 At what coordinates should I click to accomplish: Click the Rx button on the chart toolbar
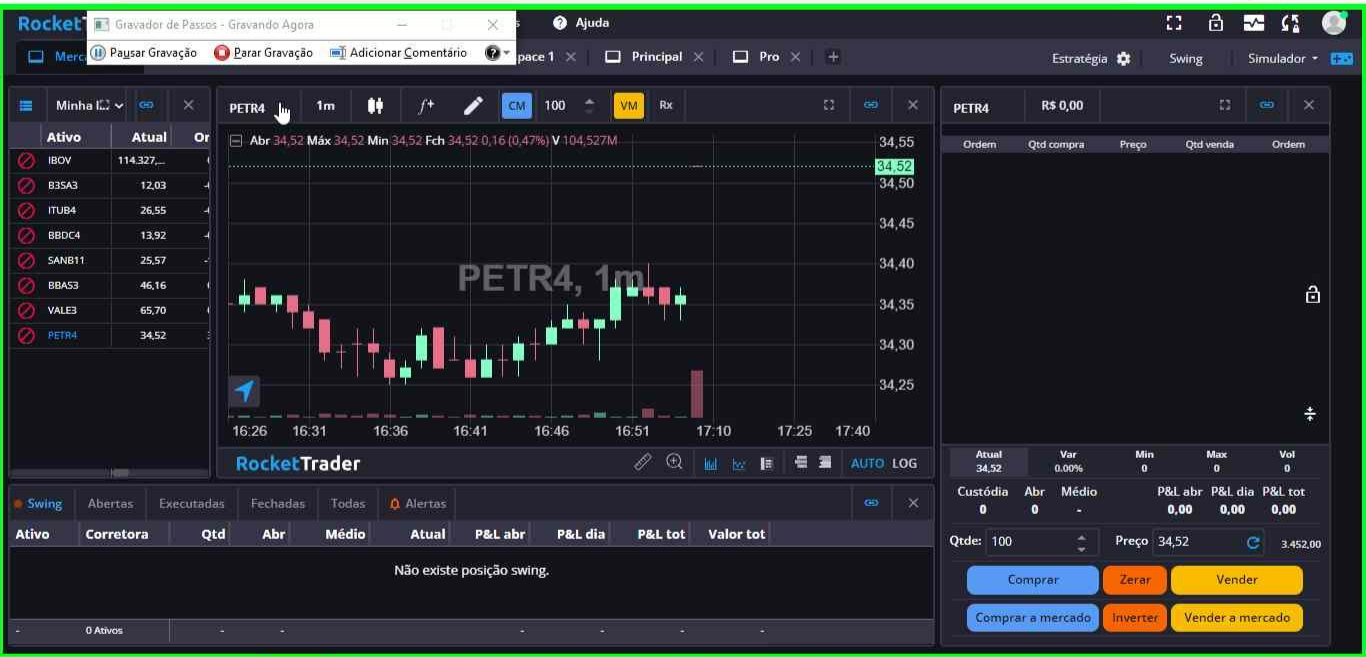(x=666, y=105)
